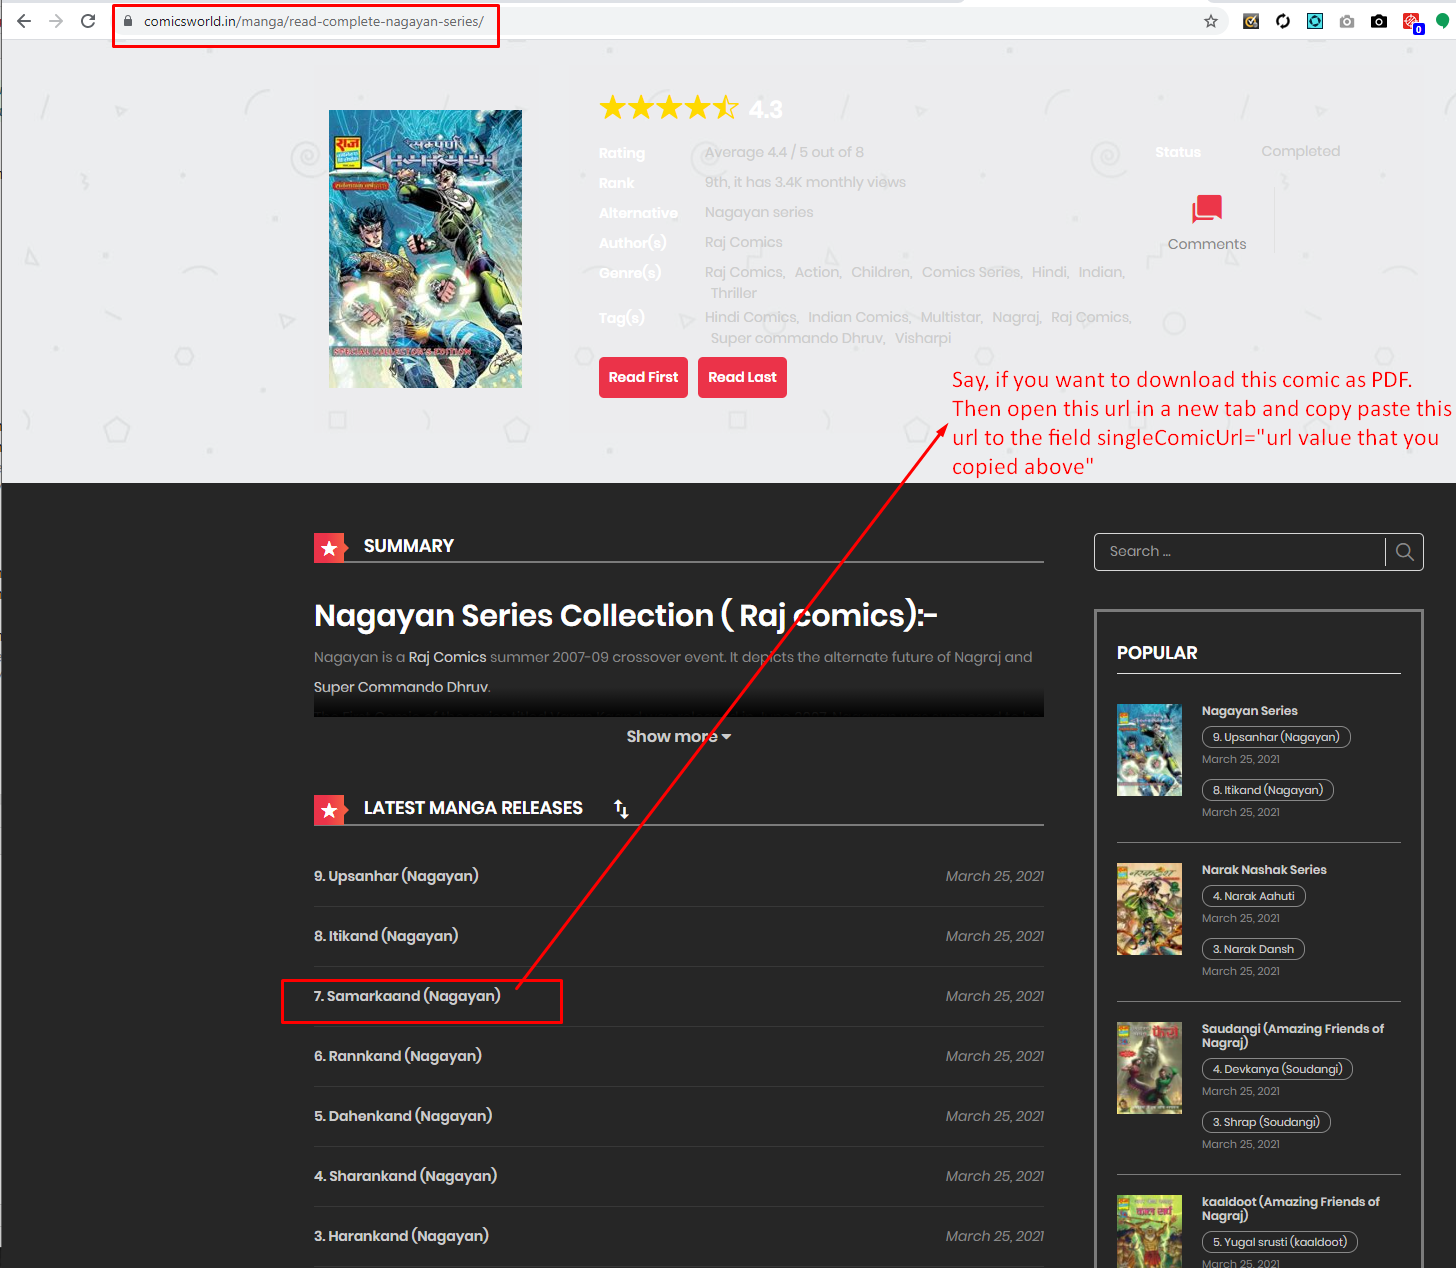Reverse chapter order with sort arrows icon

pos(621,808)
